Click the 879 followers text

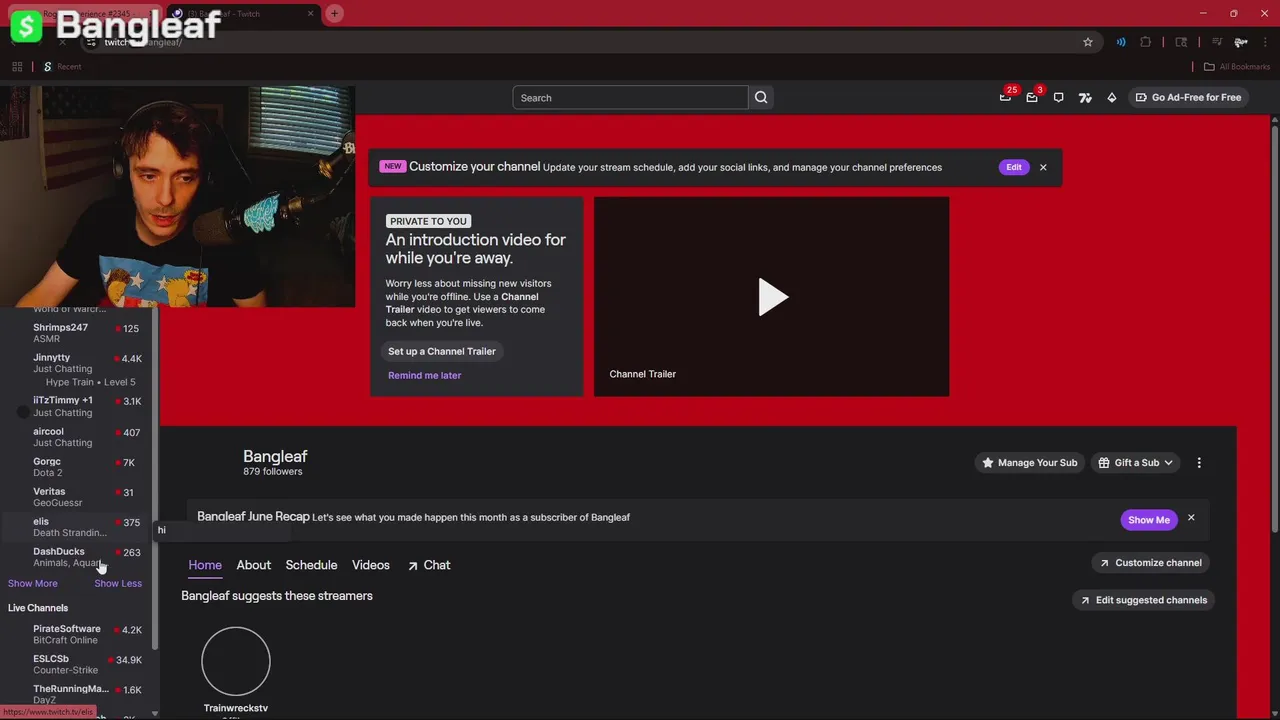tap(273, 471)
